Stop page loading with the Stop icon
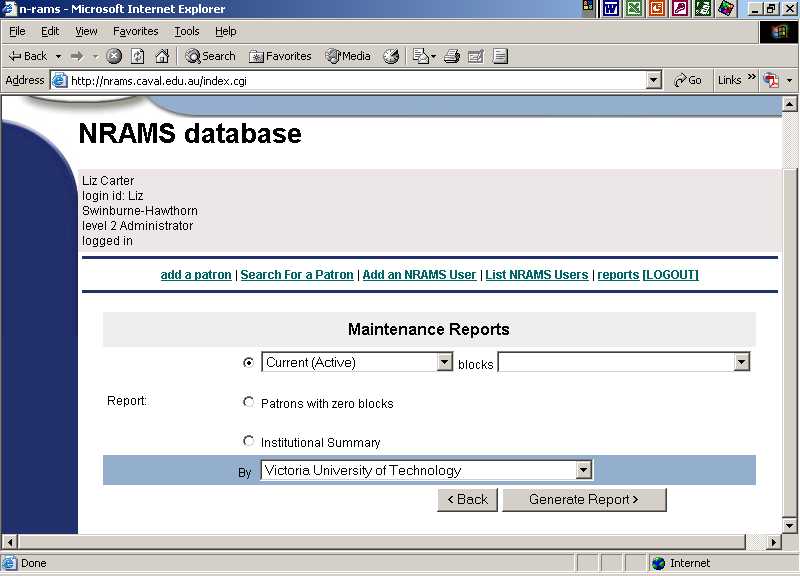This screenshot has height=576, width=800. pyautogui.click(x=114, y=56)
